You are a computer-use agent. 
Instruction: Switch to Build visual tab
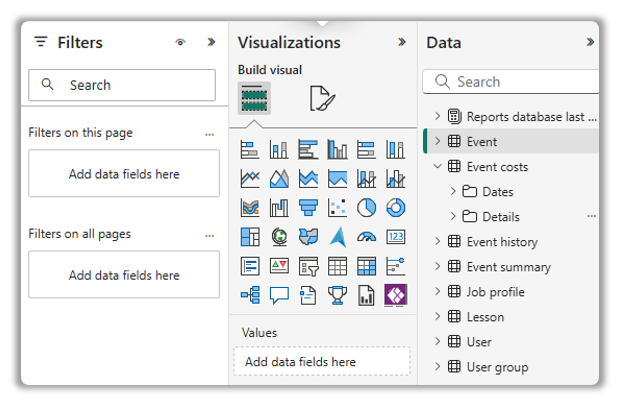coord(254,98)
